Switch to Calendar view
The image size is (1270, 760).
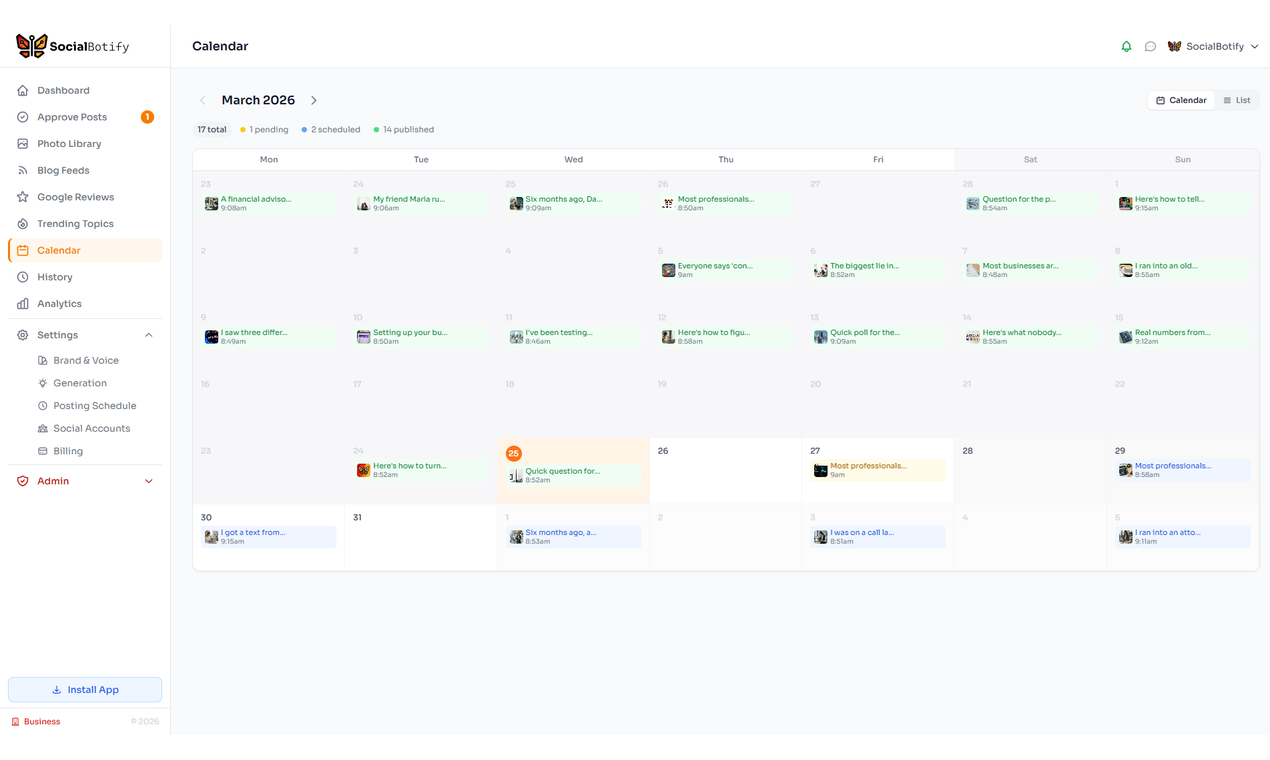(x=1180, y=99)
